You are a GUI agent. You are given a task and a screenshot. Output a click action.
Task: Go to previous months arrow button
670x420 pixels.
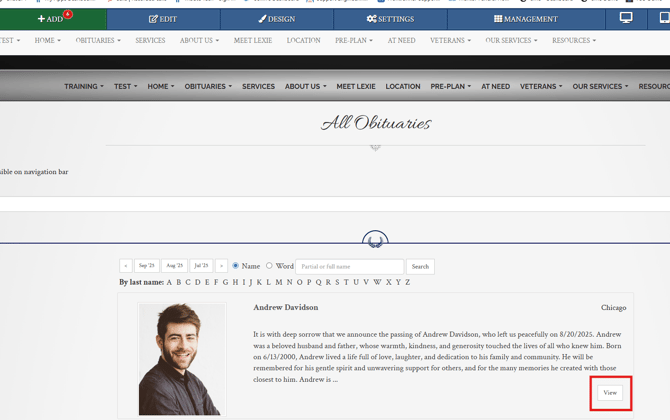click(x=126, y=266)
